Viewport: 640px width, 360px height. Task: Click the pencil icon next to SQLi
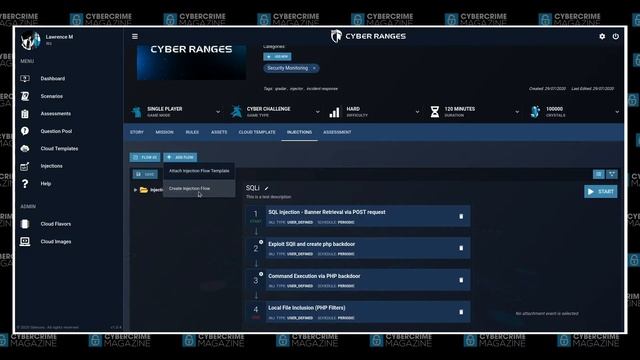tap(267, 188)
